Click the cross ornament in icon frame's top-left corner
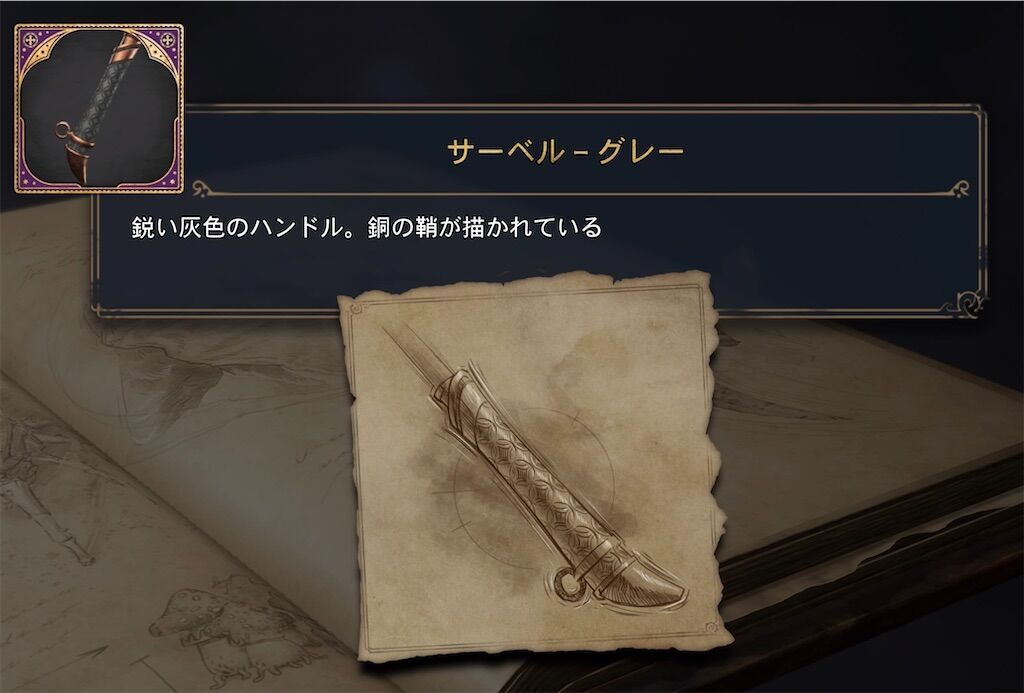The height and width of the screenshot is (693, 1024). [x=31, y=40]
